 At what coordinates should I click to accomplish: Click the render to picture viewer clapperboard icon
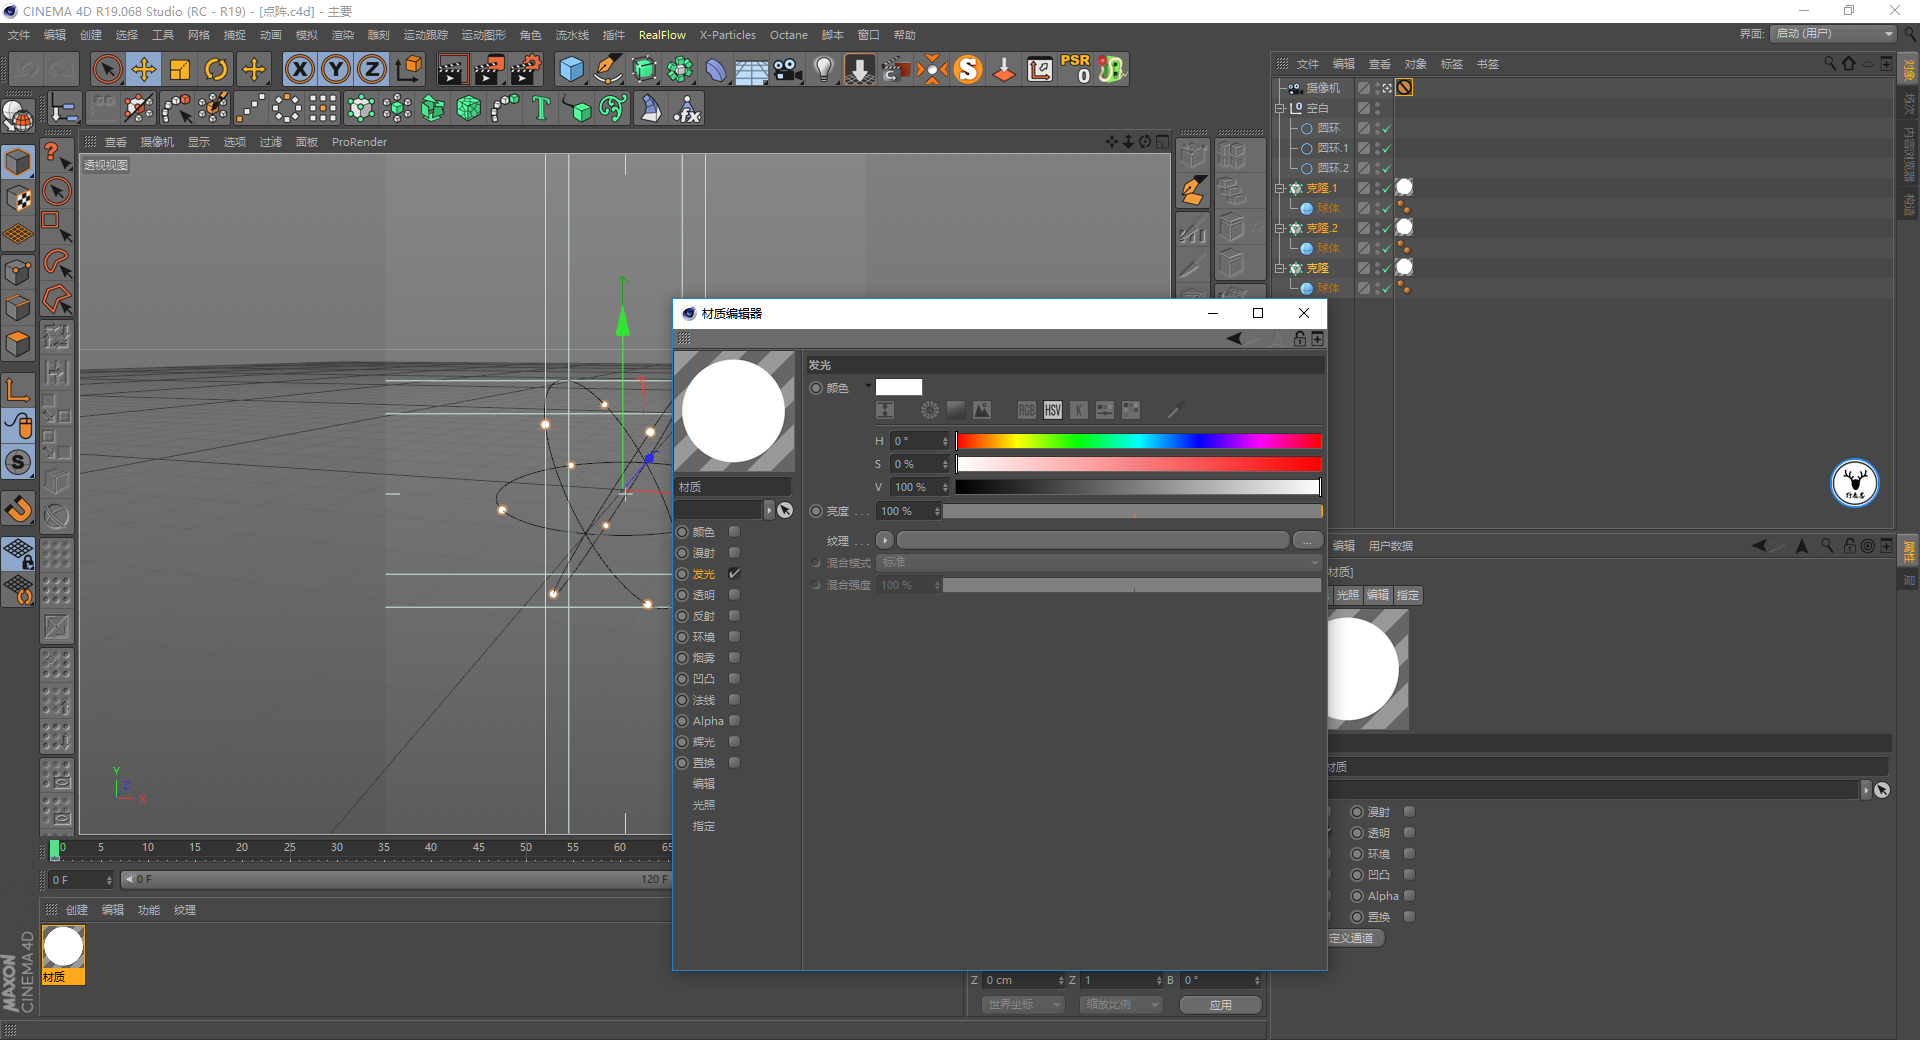pyautogui.click(x=489, y=69)
